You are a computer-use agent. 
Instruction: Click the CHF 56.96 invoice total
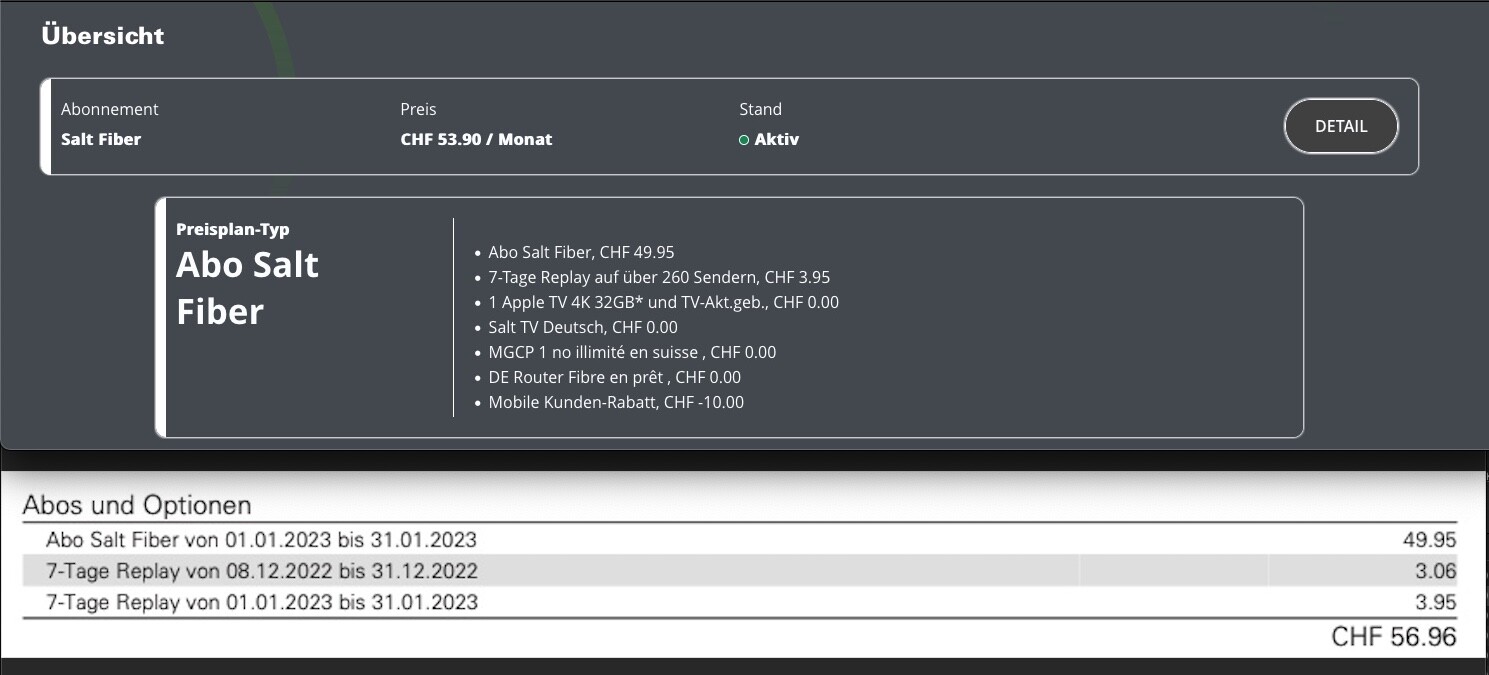click(x=1393, y=637)
